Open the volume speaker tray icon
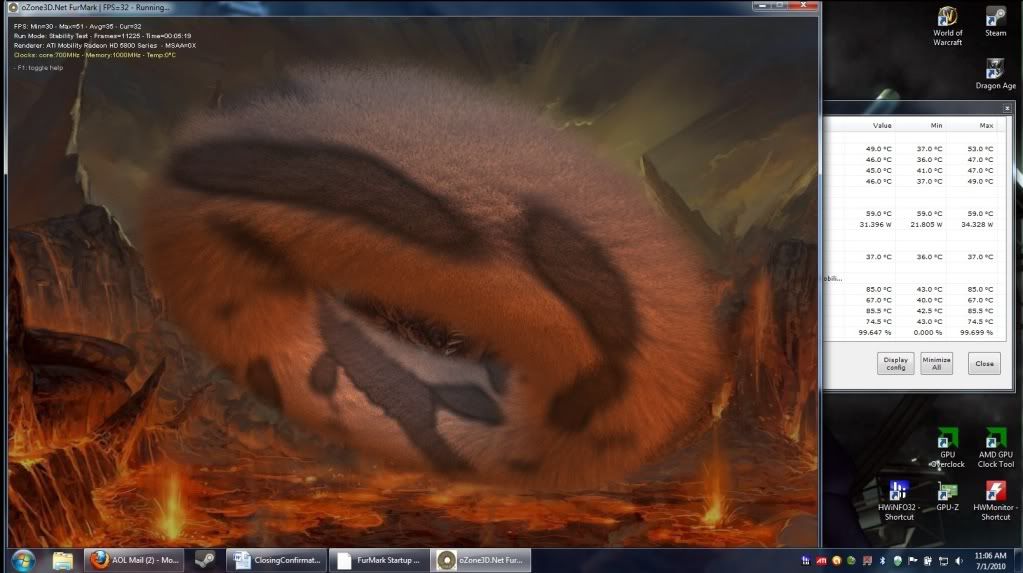This screenshot has height=573, width=1023. [959, 561]
